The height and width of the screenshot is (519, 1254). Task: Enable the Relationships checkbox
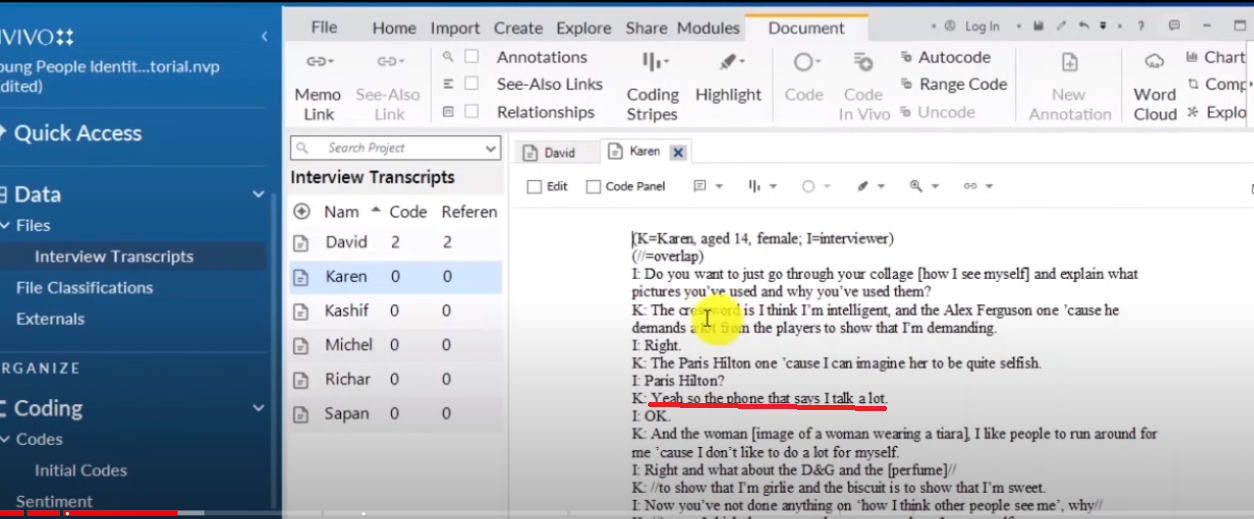(x=471, y=112)
